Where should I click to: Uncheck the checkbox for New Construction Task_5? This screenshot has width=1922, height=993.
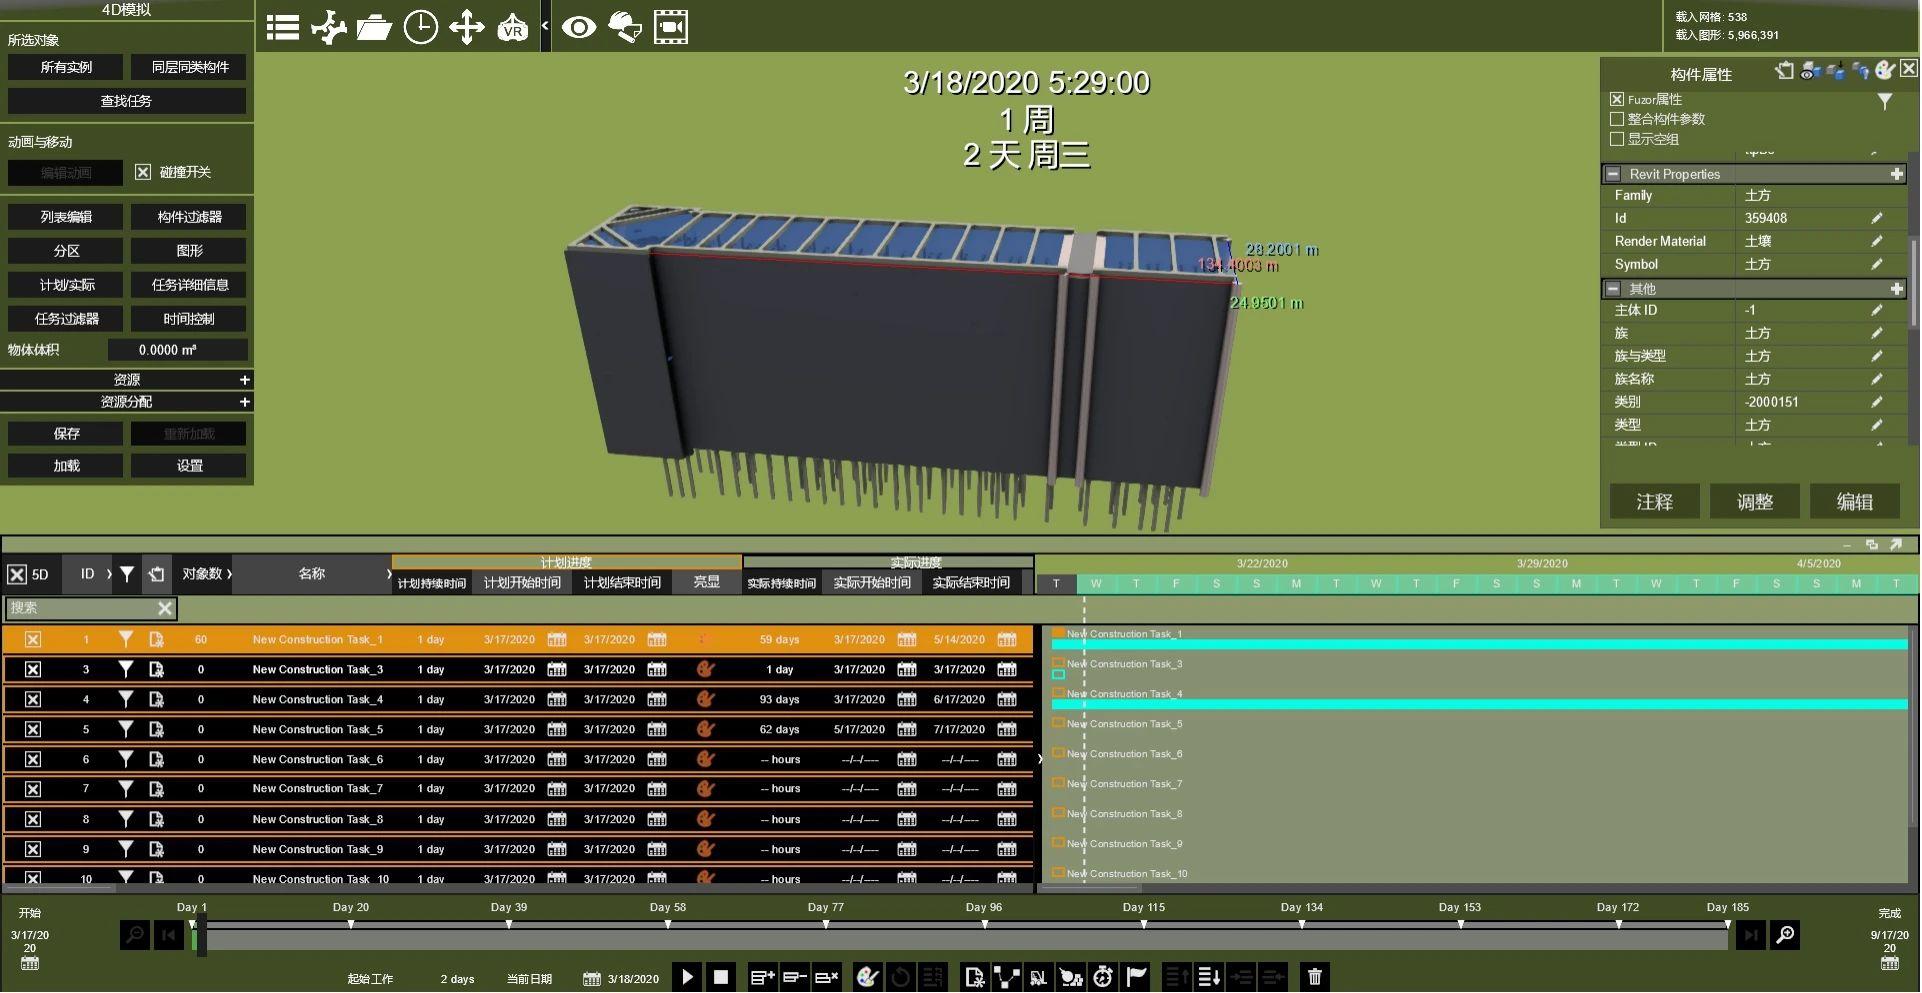coord(33,729)
